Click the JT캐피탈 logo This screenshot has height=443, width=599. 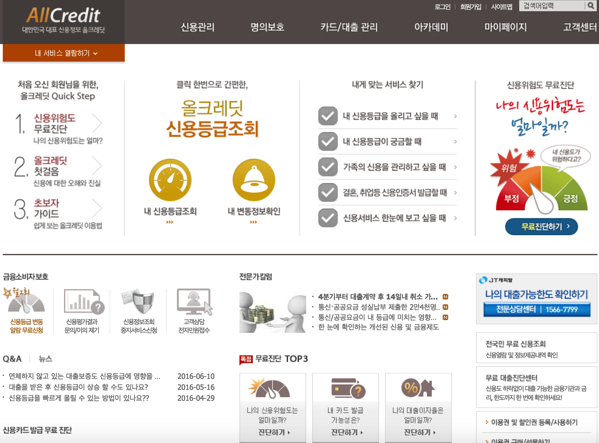click(x=496, y=280)
